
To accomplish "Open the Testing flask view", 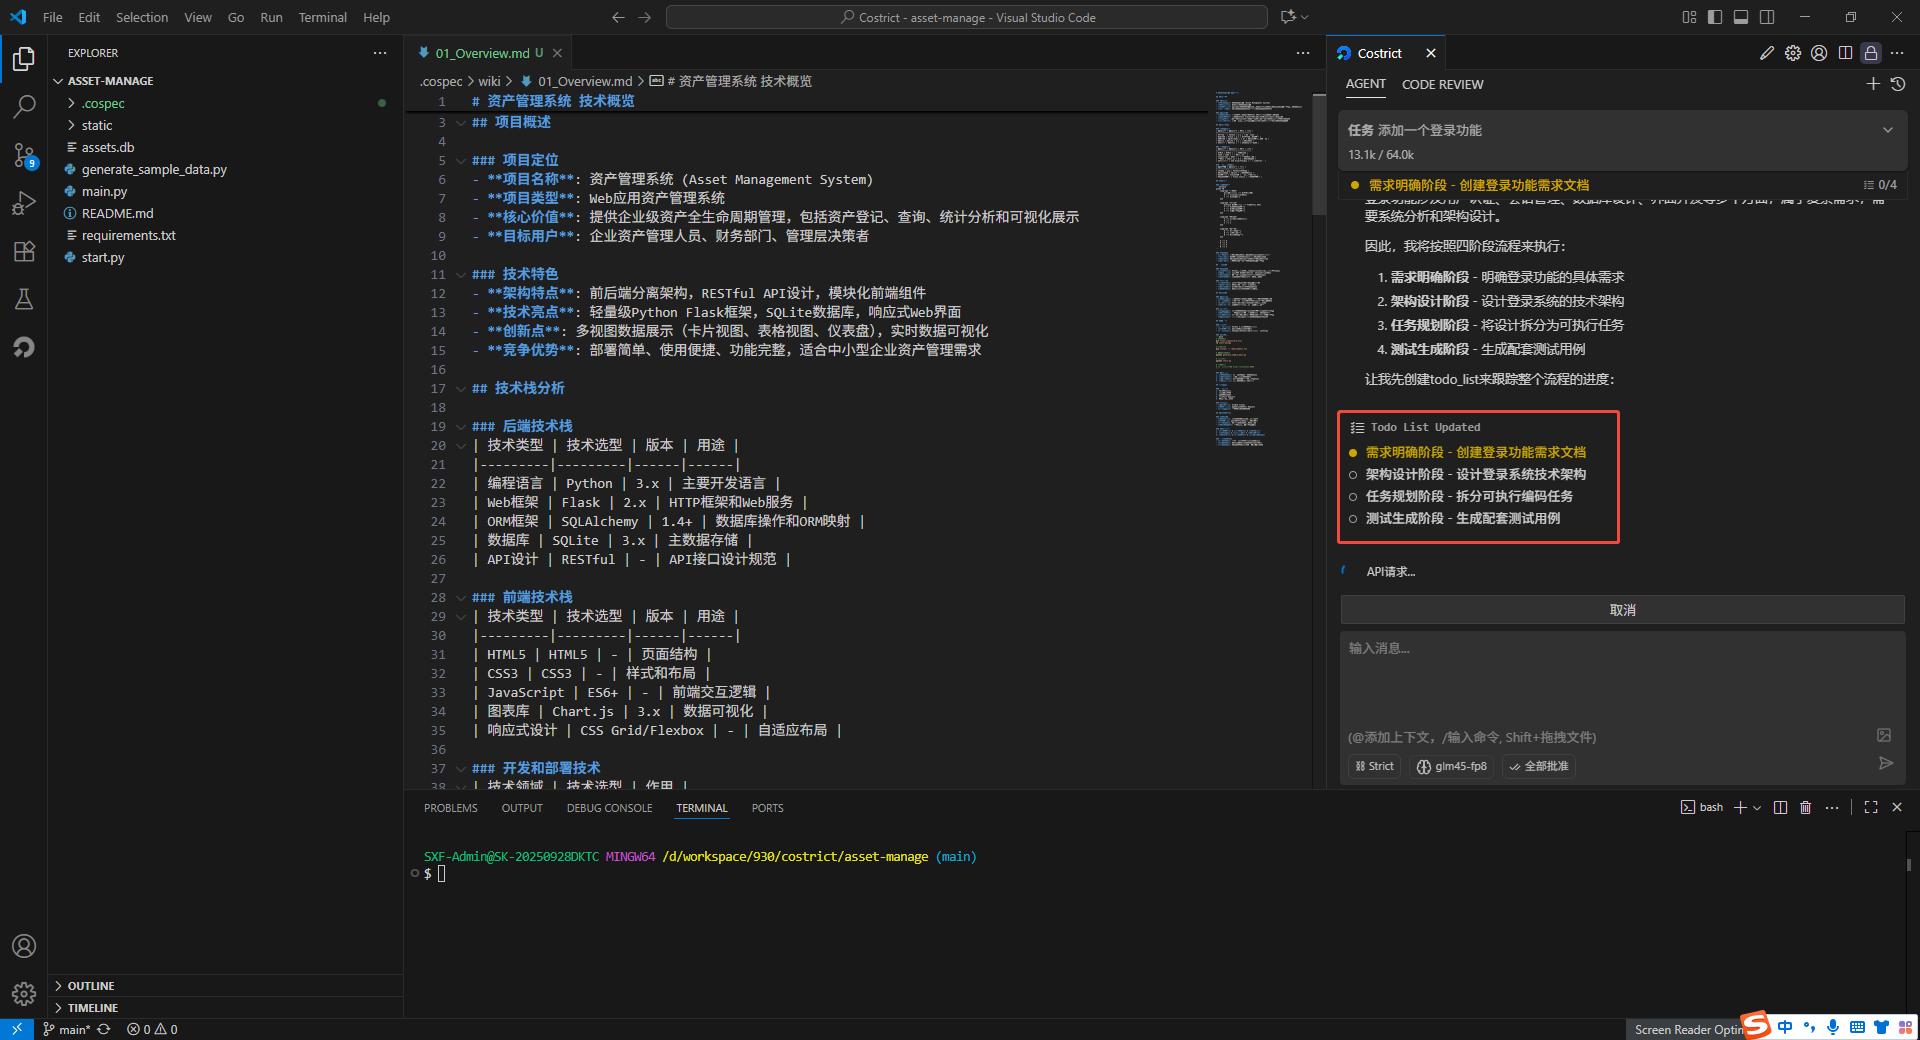I will (x=24, y=299).
